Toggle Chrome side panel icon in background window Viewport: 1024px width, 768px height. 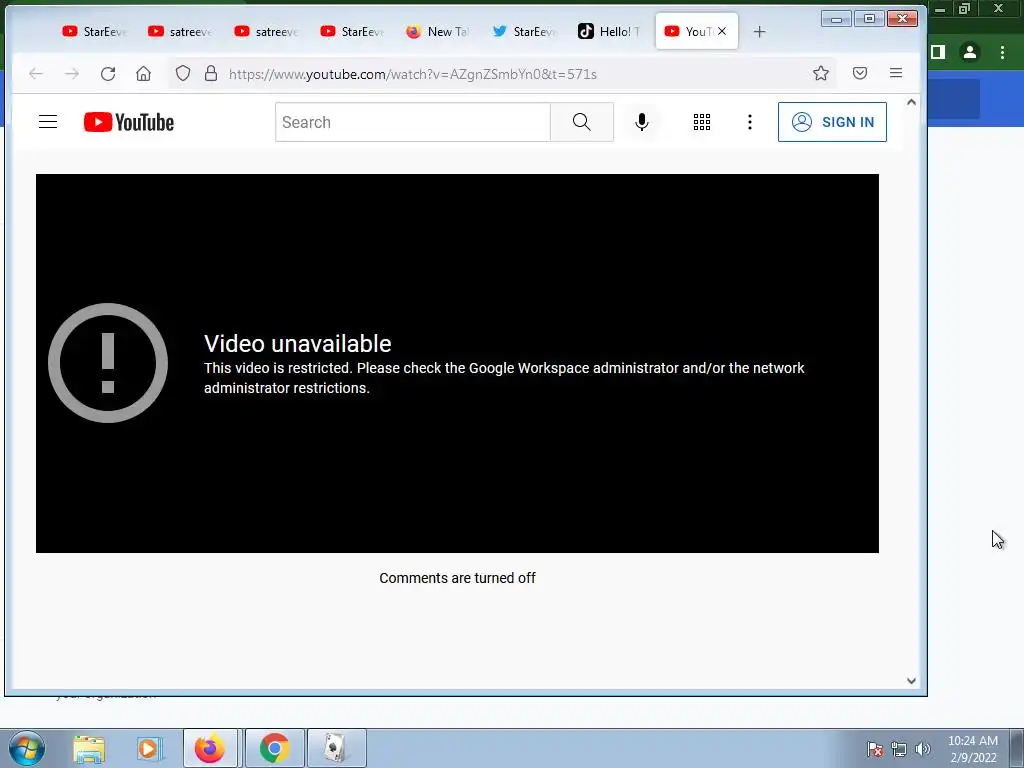pos(938,52)
